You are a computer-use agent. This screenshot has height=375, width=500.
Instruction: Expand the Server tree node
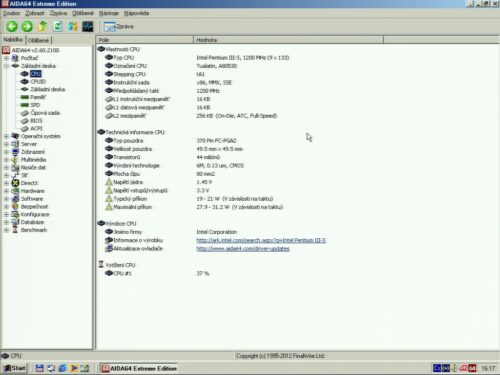point(6,144)
